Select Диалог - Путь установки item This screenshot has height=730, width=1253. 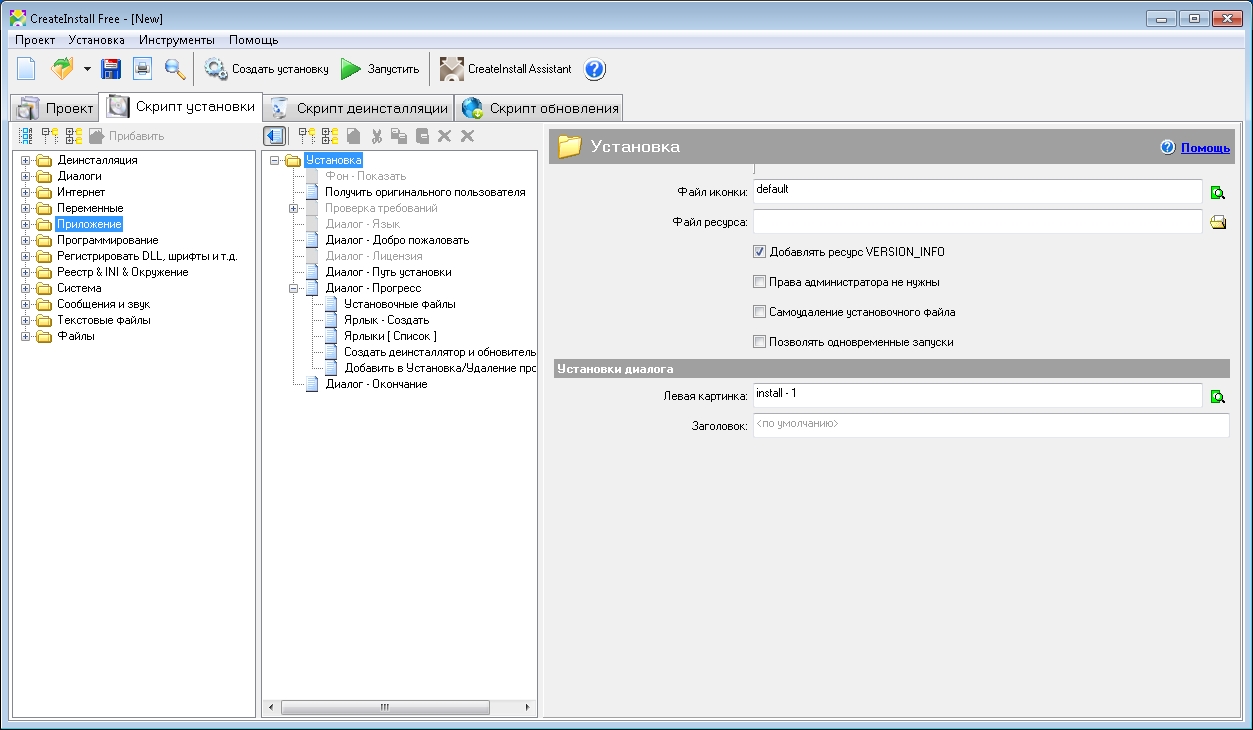click(388, 272)
